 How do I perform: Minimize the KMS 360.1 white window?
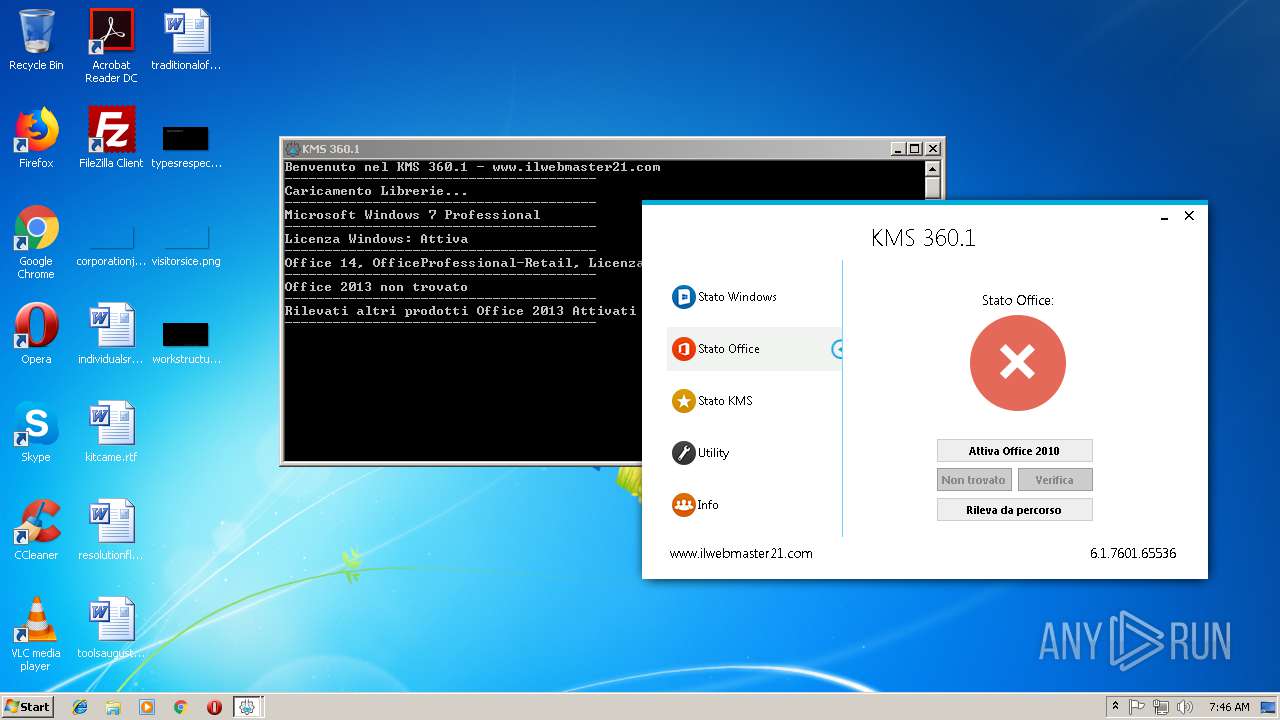click(x=1165, y=216)
